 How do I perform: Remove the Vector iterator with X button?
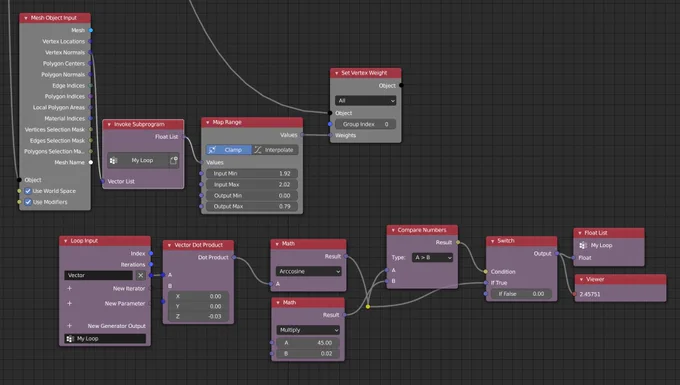(x=141, y=275)
